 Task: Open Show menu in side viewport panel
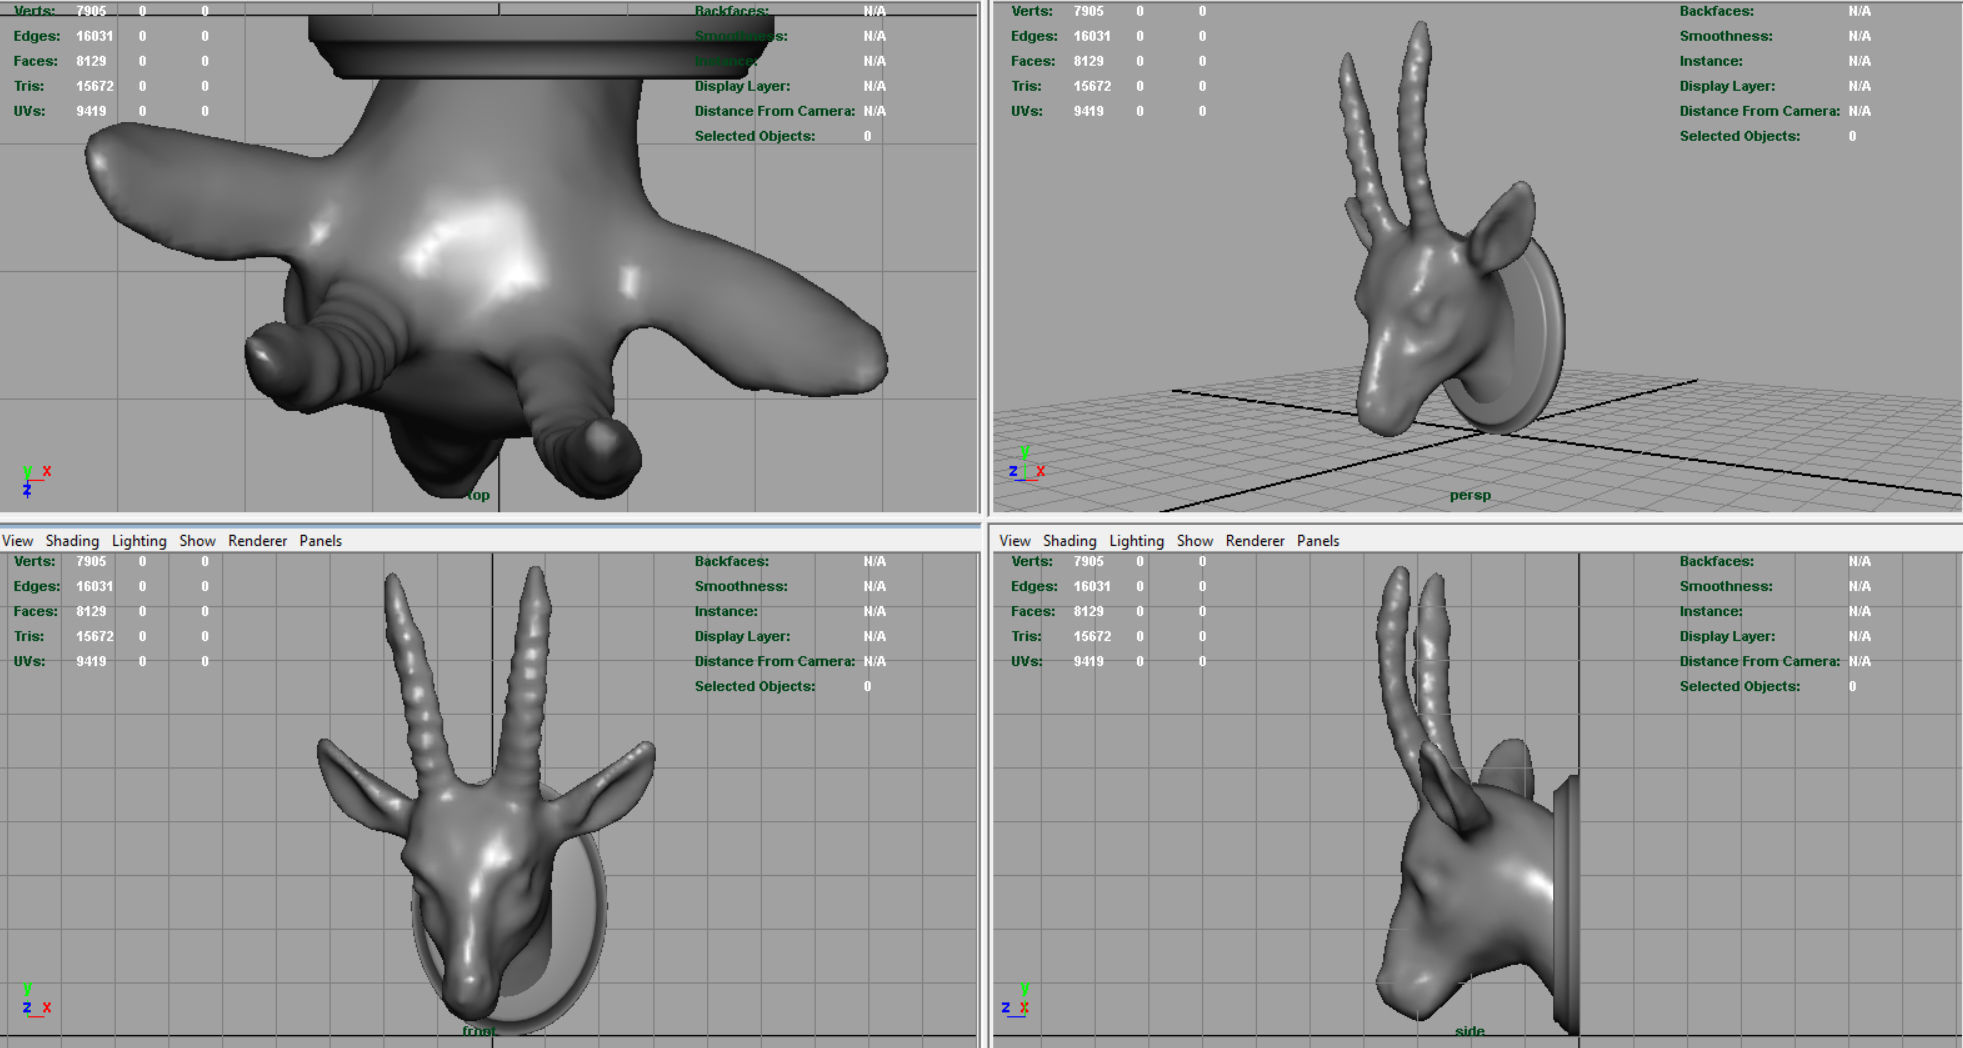point(1194,541)
